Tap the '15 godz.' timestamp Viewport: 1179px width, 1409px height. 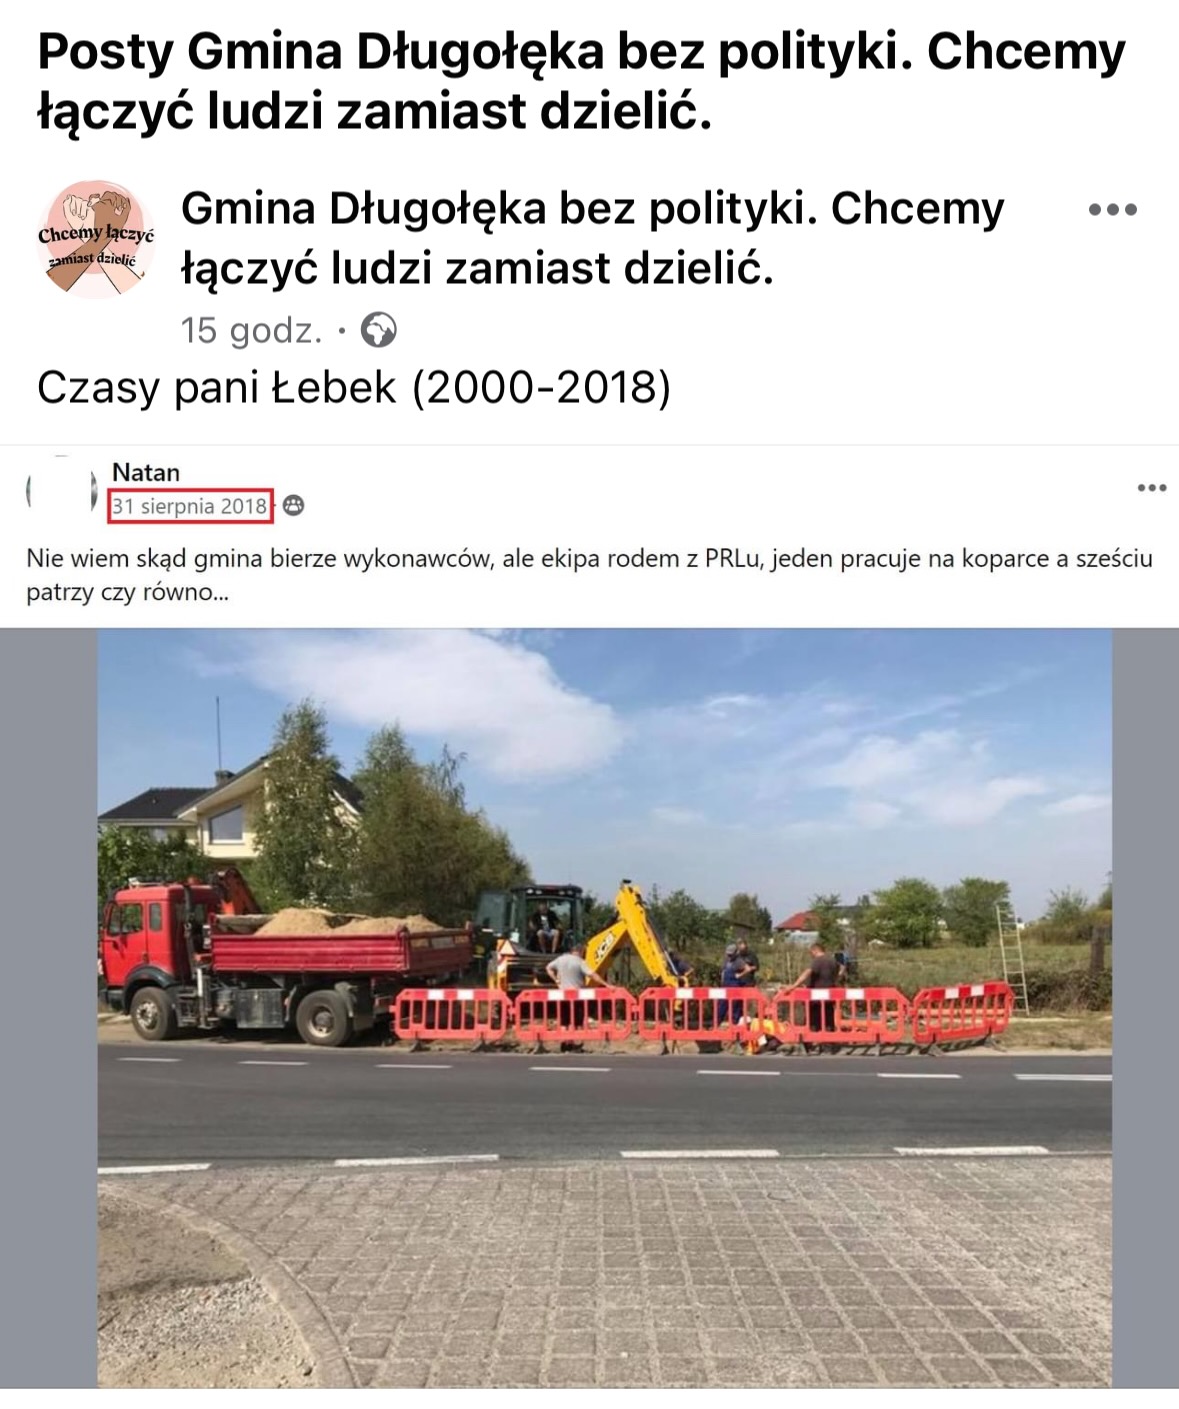(x=252, y=330)
